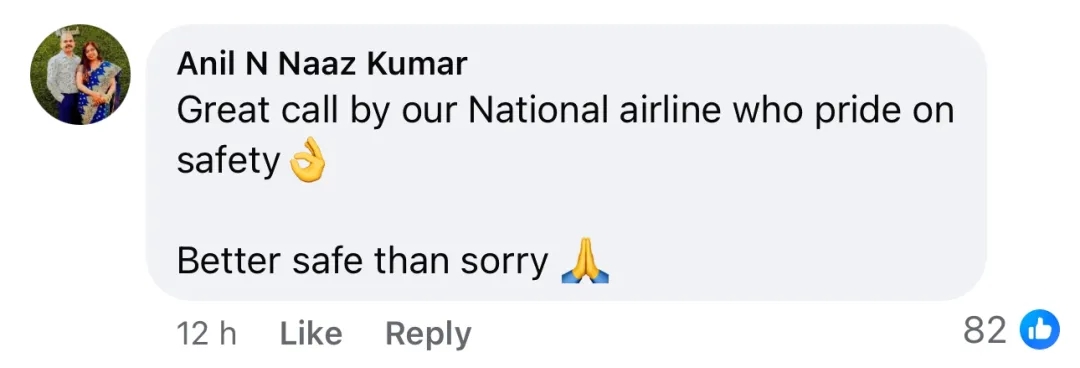The image size is (1080, 368).
Task: View the 82 reactions count
Action: [x=986, y=331]
